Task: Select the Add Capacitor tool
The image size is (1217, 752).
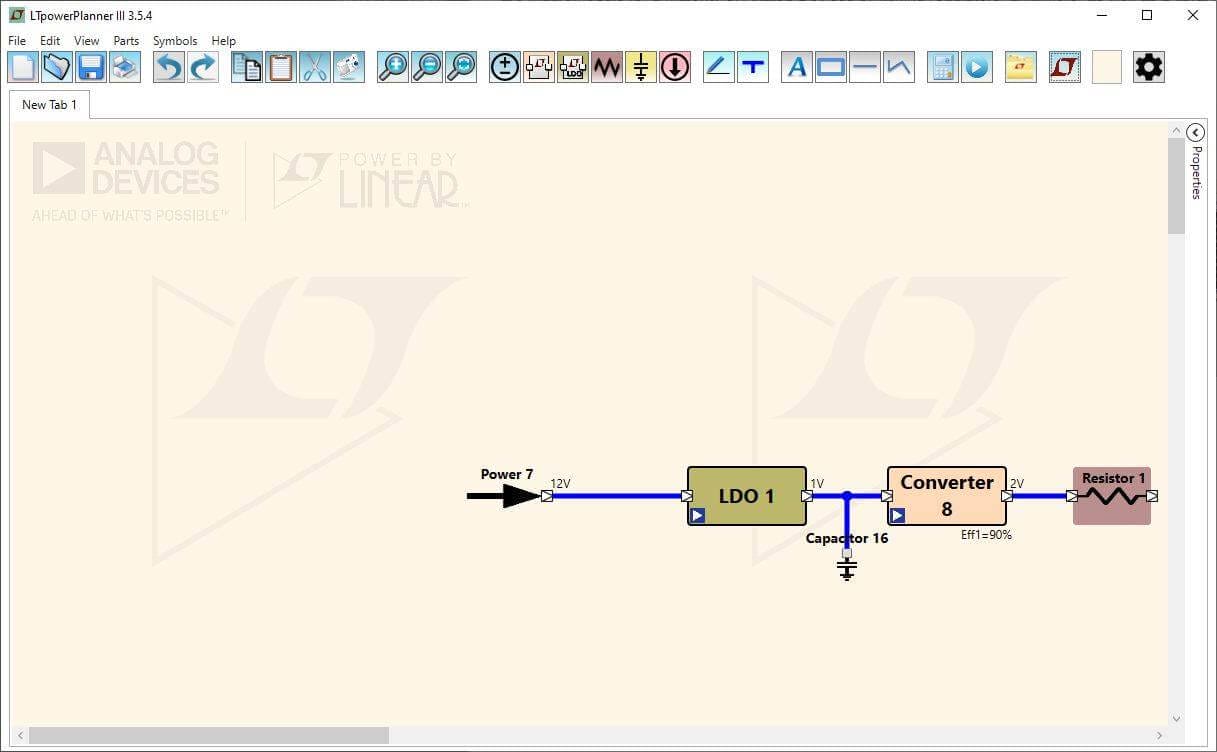Action: tap(640, 67)
